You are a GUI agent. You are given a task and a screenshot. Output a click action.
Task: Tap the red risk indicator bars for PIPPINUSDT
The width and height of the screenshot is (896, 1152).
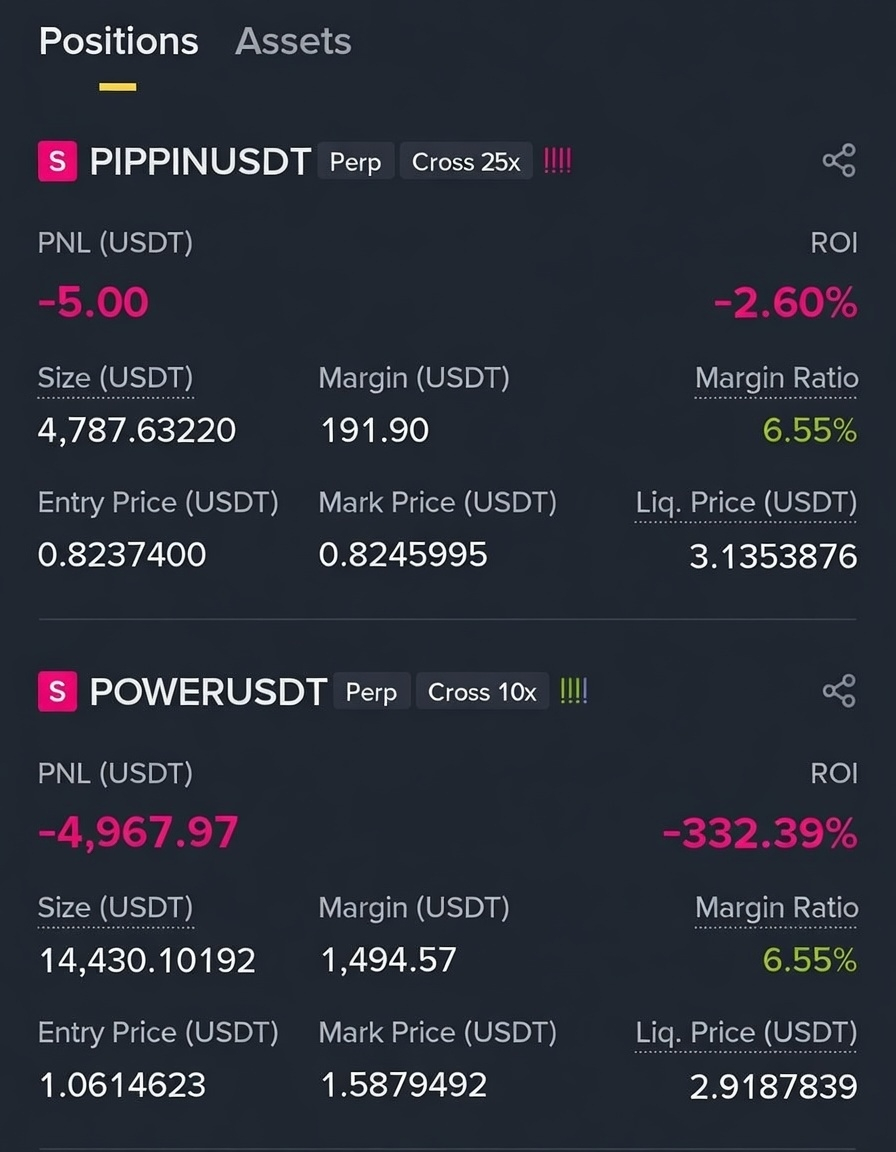tap(557, 161)
